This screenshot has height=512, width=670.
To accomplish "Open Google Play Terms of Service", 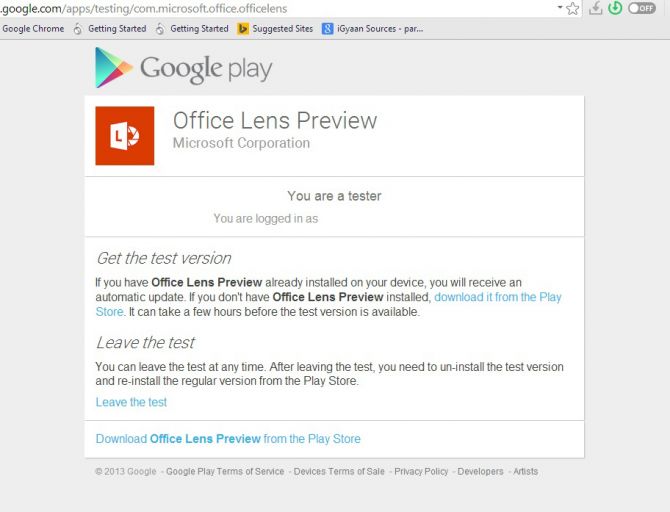I will pos(225,471).
